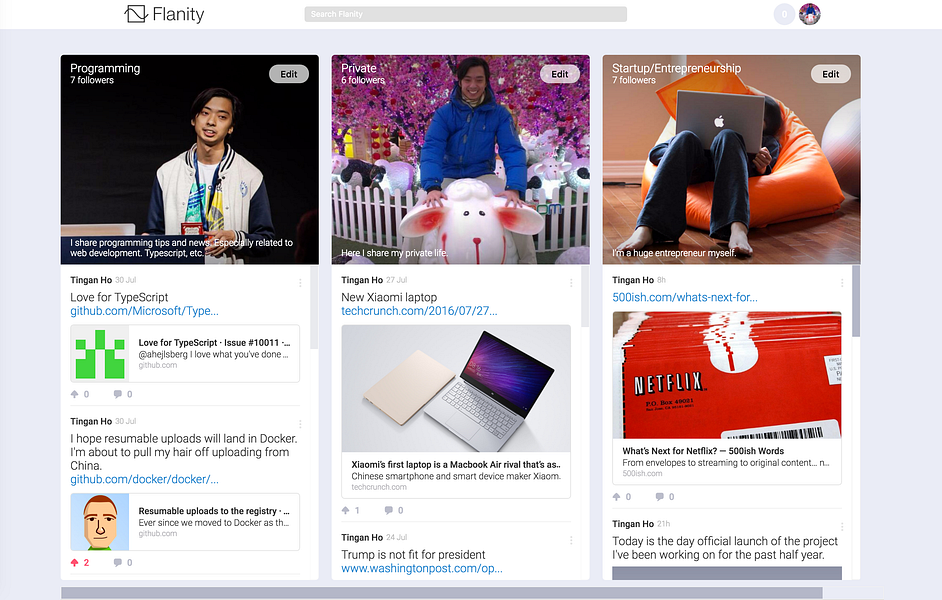Click the Startup column vertical scrollbar
The image size is (942, 600).
pyautogui.click(x=855, y=301)
